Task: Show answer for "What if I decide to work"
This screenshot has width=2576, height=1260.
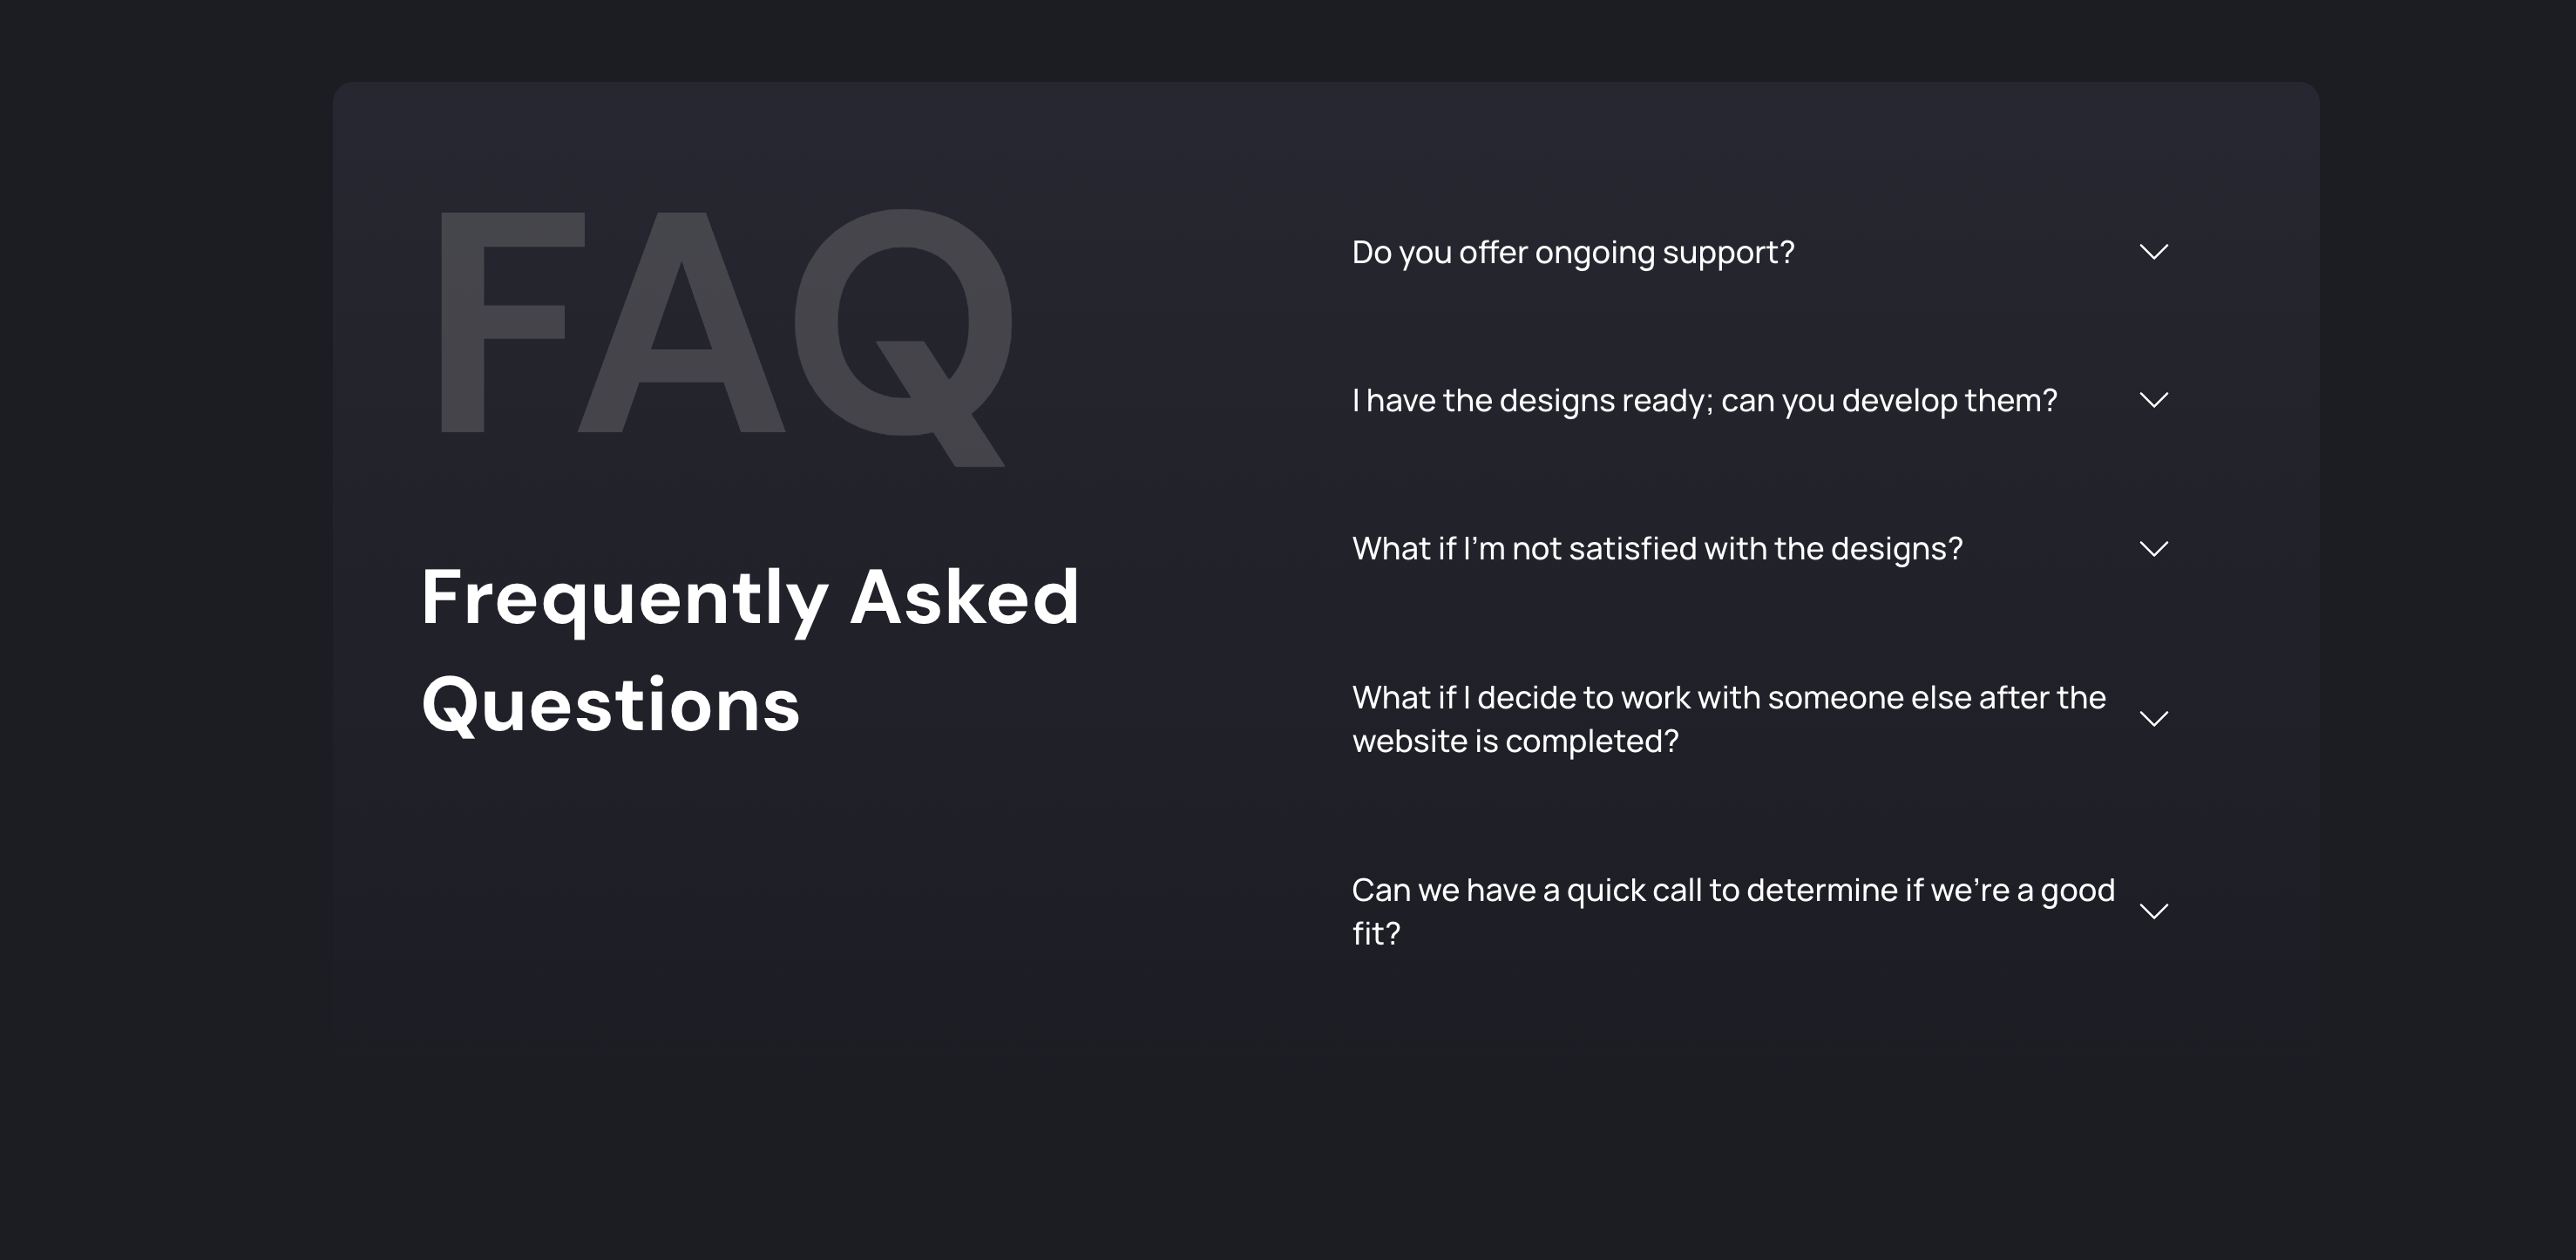Action: 1729,719
